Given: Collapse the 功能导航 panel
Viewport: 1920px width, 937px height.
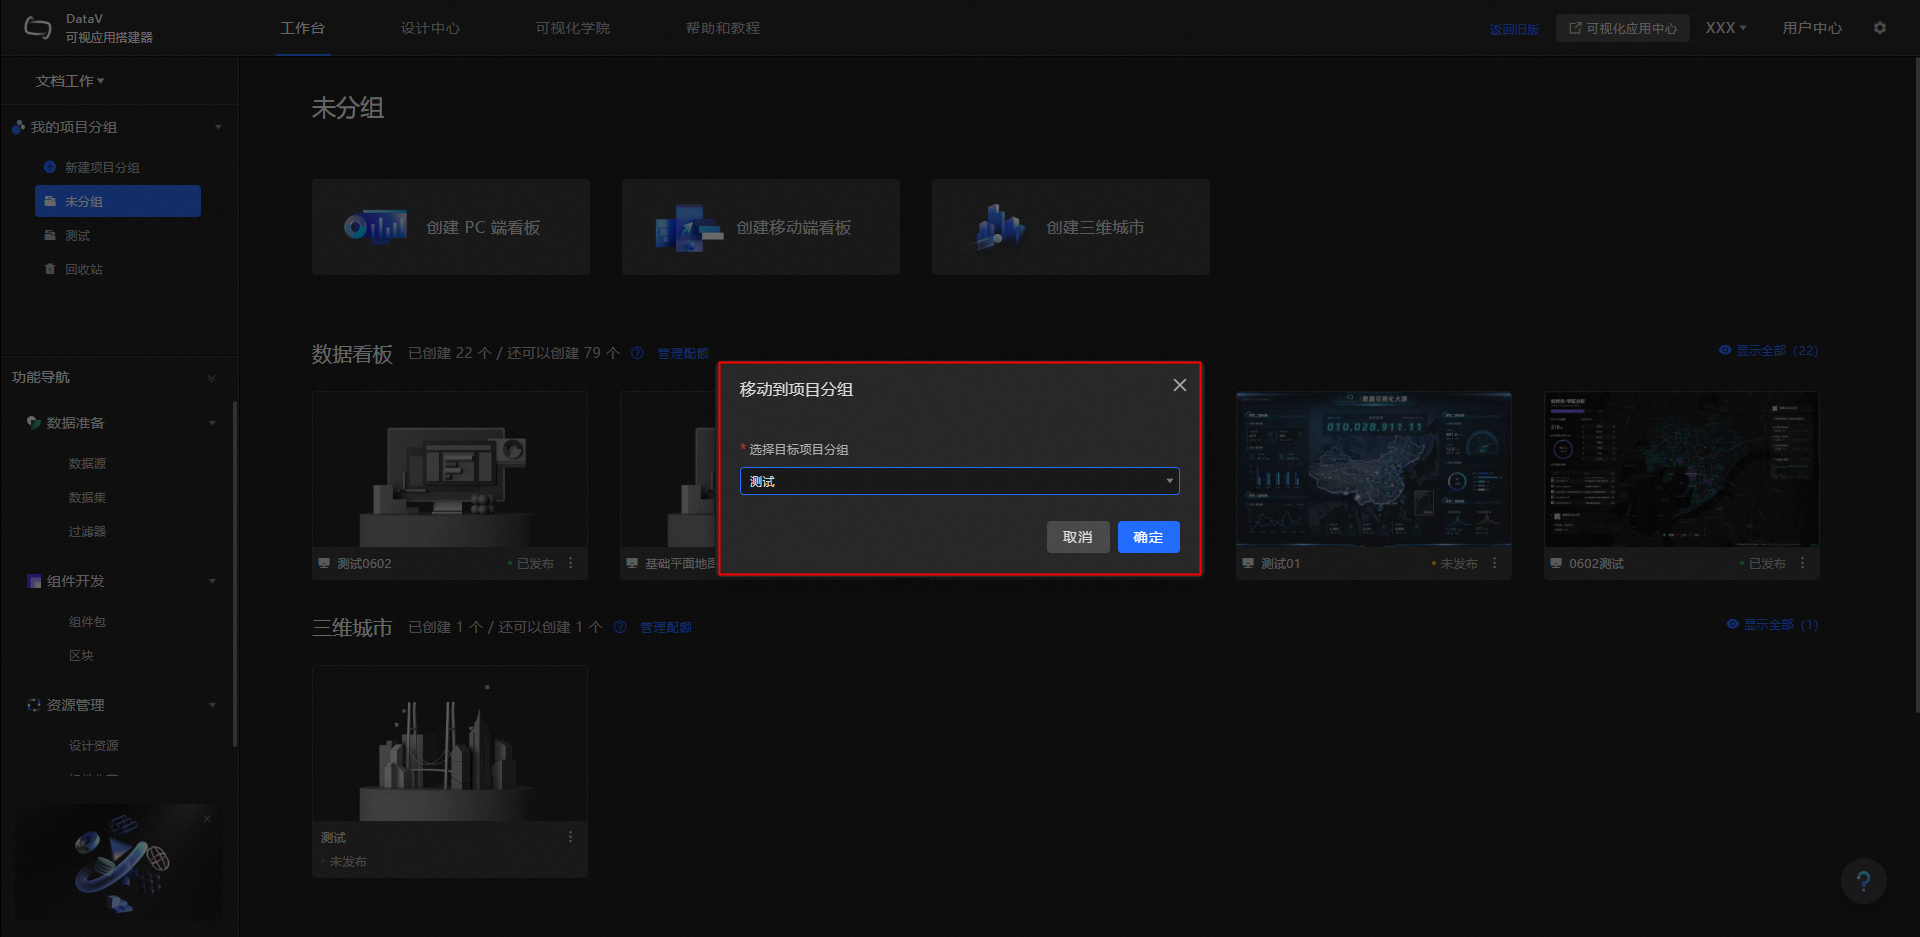Looking at the screenshot, I should (x=211, y=378).
